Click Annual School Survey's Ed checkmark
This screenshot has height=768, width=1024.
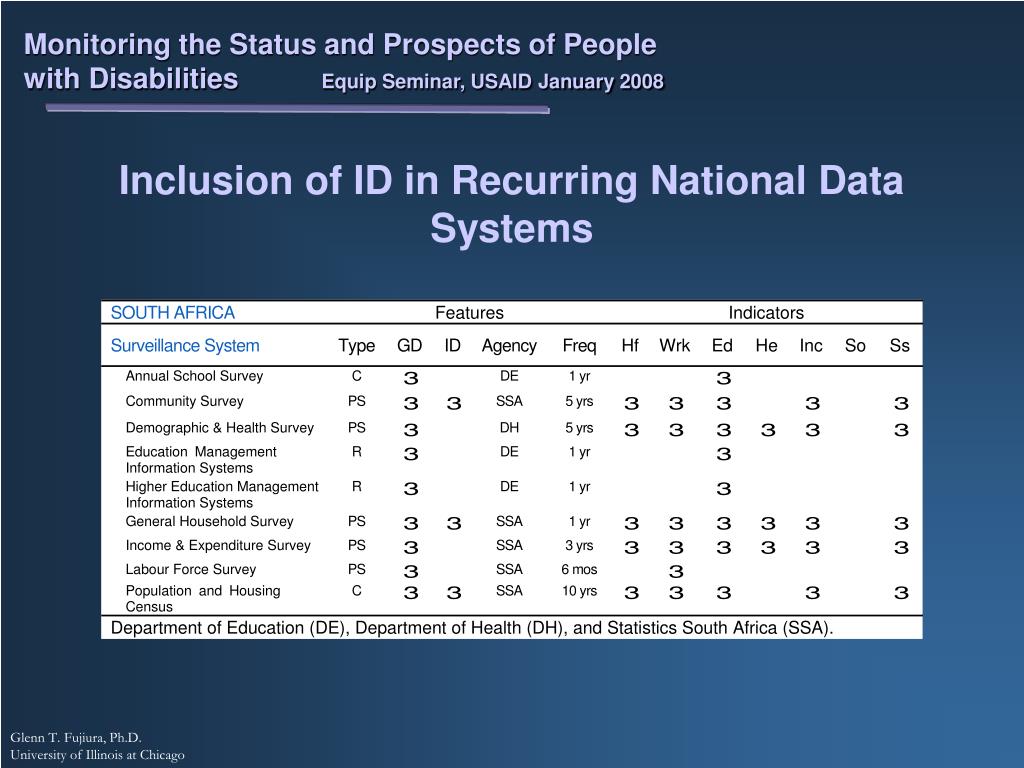(723, 378)
